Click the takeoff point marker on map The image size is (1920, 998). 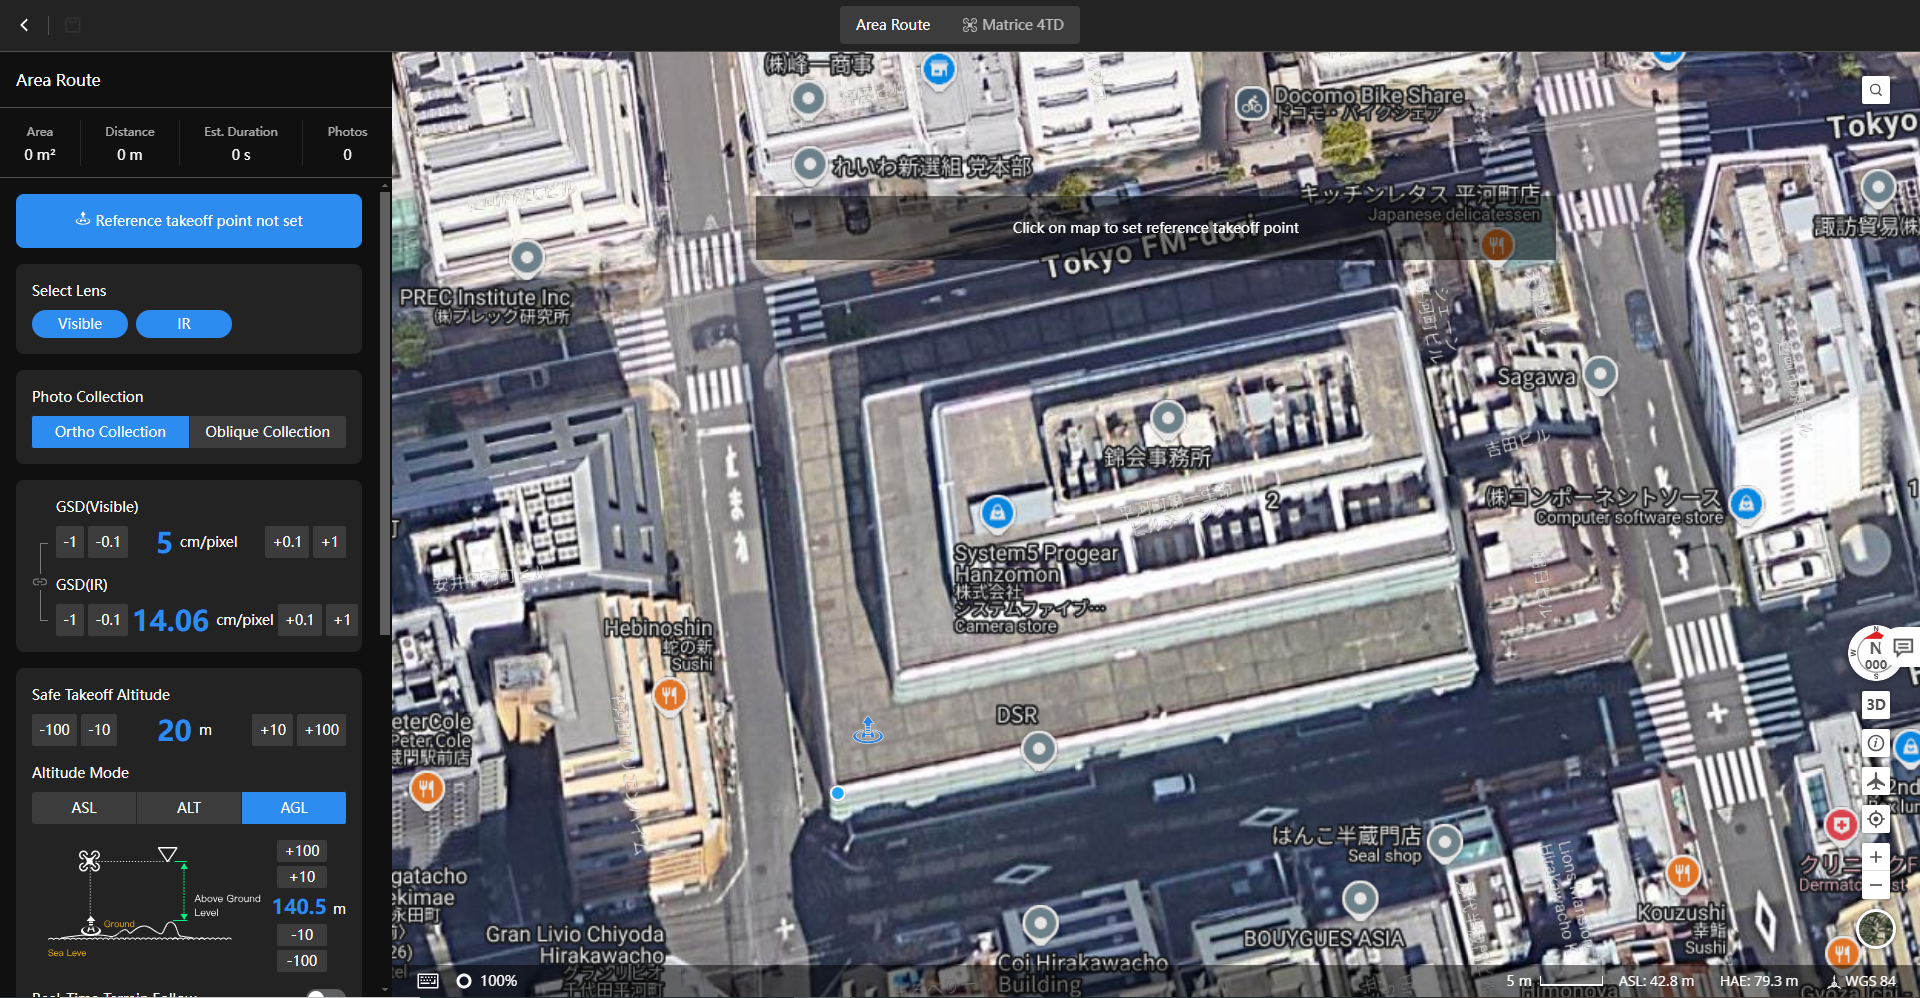click(868, 730)
